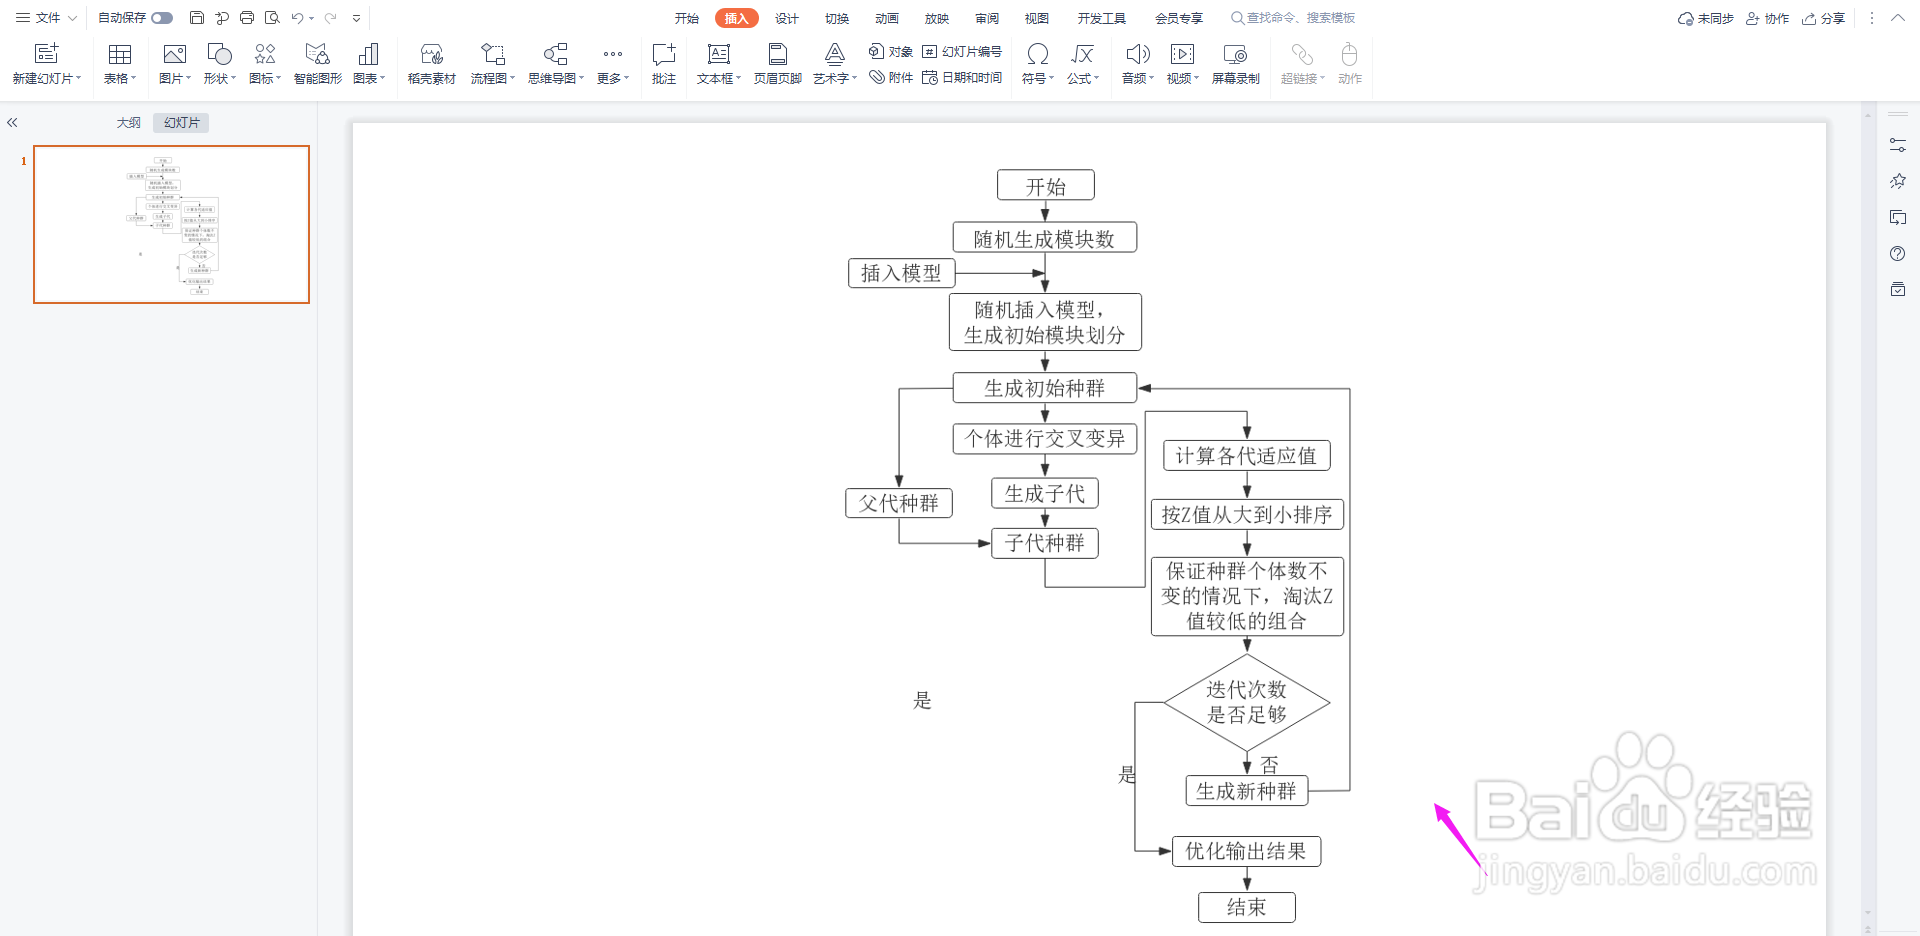Click the print preview icon
Image resolution: width=1920 pixels, height=936 pixels.
pos(272,18)
